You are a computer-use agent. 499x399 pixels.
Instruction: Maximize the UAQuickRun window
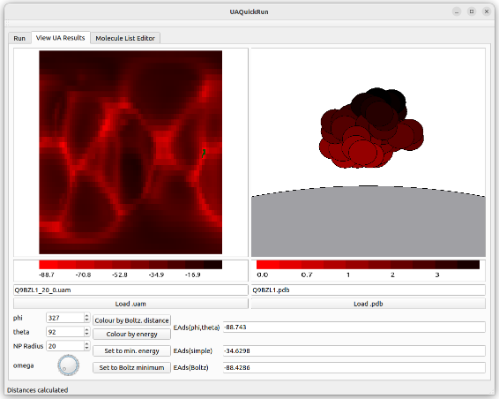472,12
